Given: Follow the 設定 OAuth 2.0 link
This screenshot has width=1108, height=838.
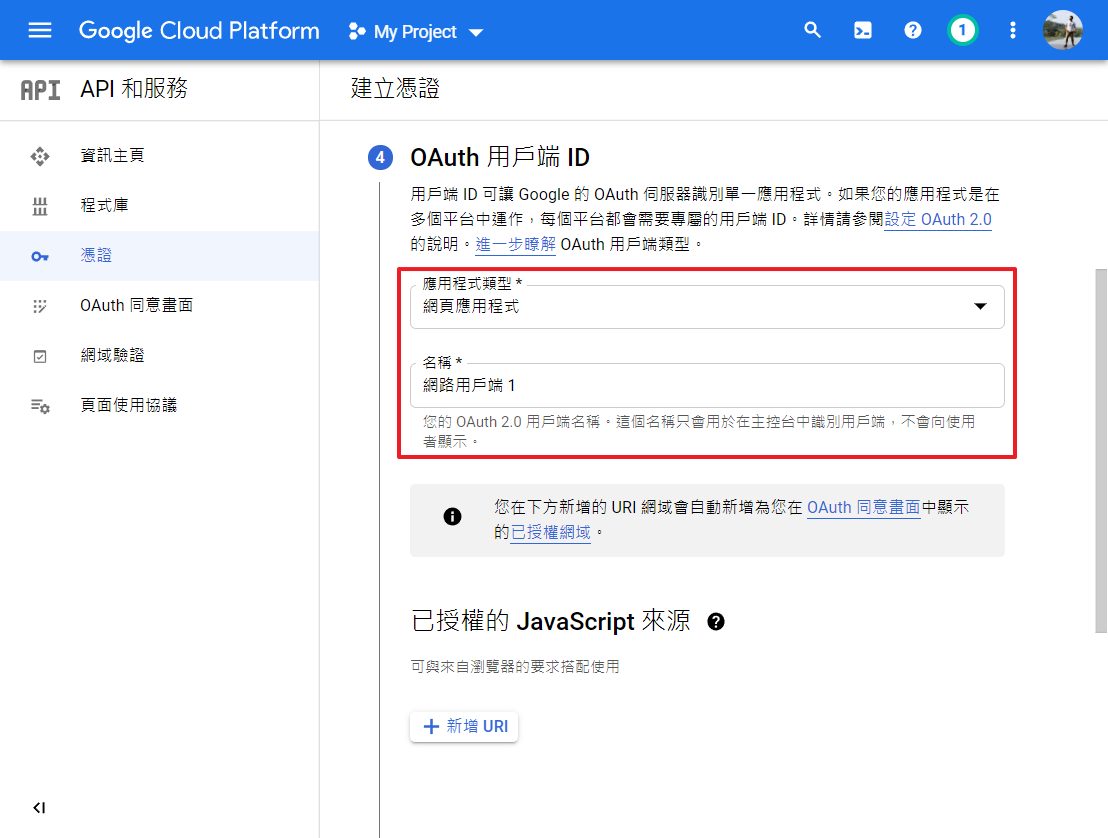Looking at the screenshot, I should (x=938, y=220).
